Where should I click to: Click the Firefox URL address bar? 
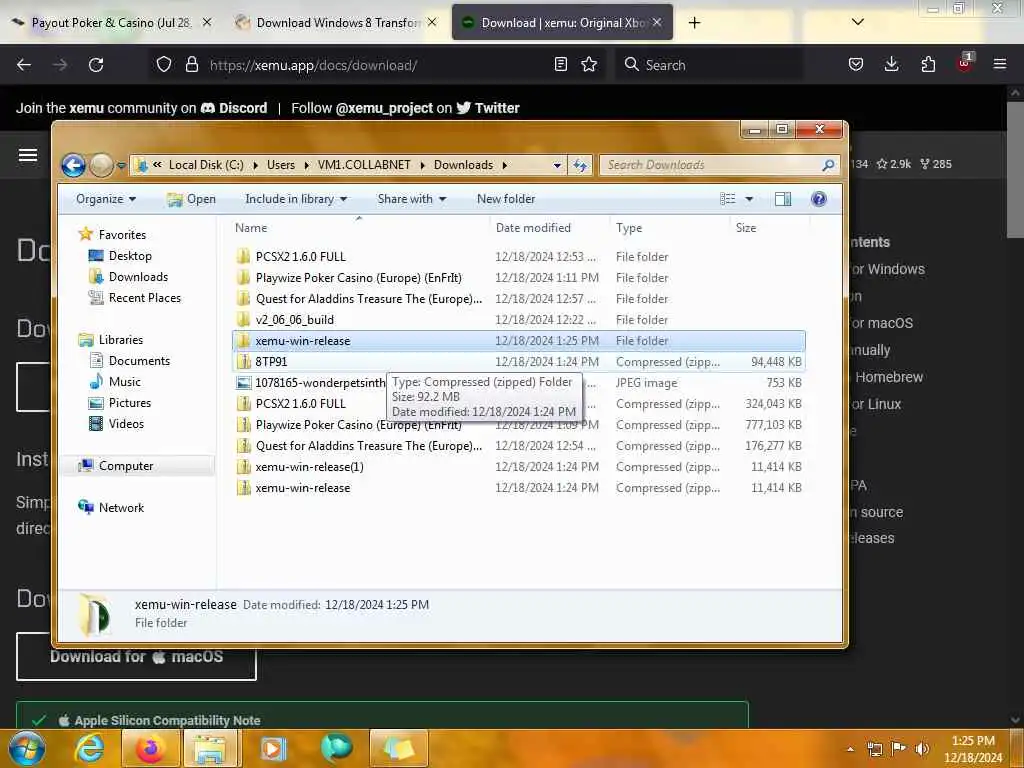pos(376,65)
